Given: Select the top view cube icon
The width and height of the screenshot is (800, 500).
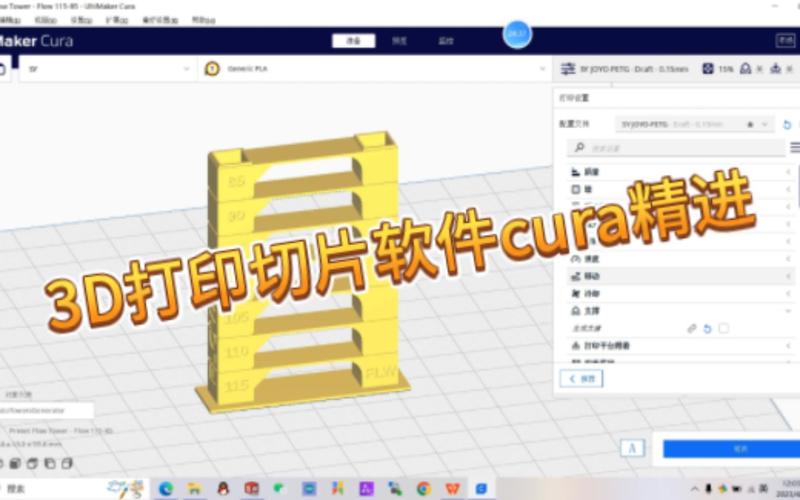Looking at the screenshot, I should coord(32,463).
